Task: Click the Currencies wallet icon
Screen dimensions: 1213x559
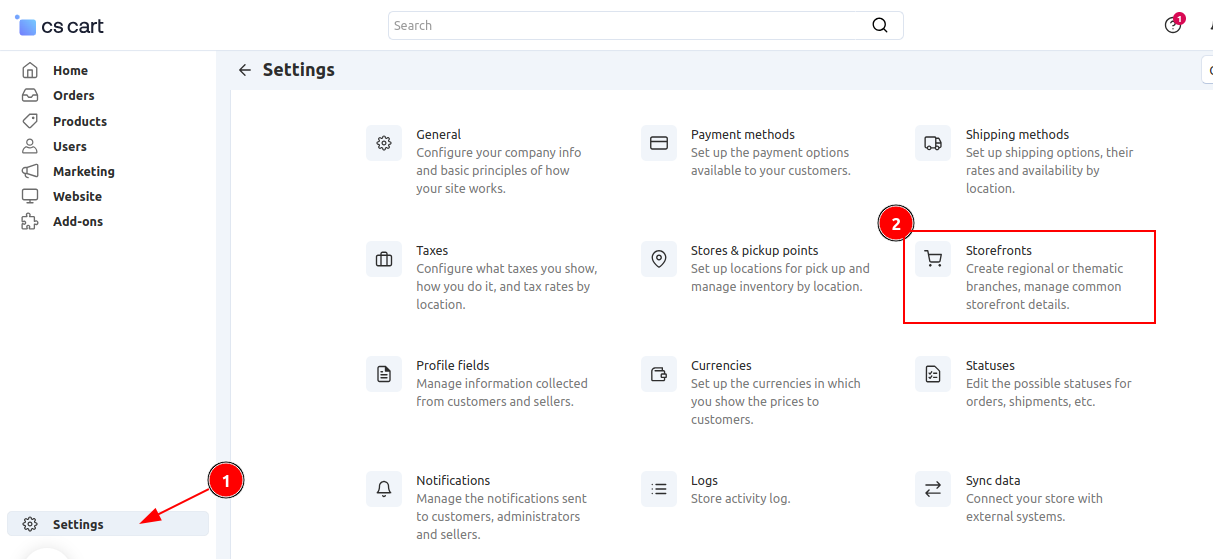Action: [x=659, y=374]
